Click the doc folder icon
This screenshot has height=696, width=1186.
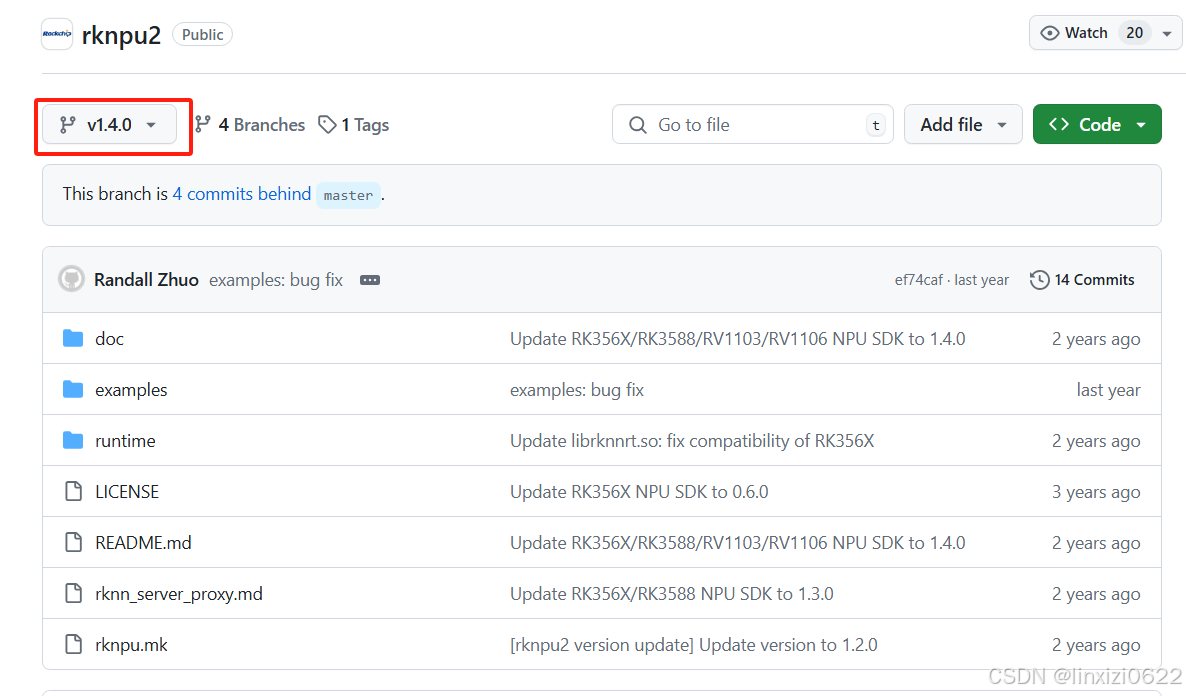pos(73,338)
